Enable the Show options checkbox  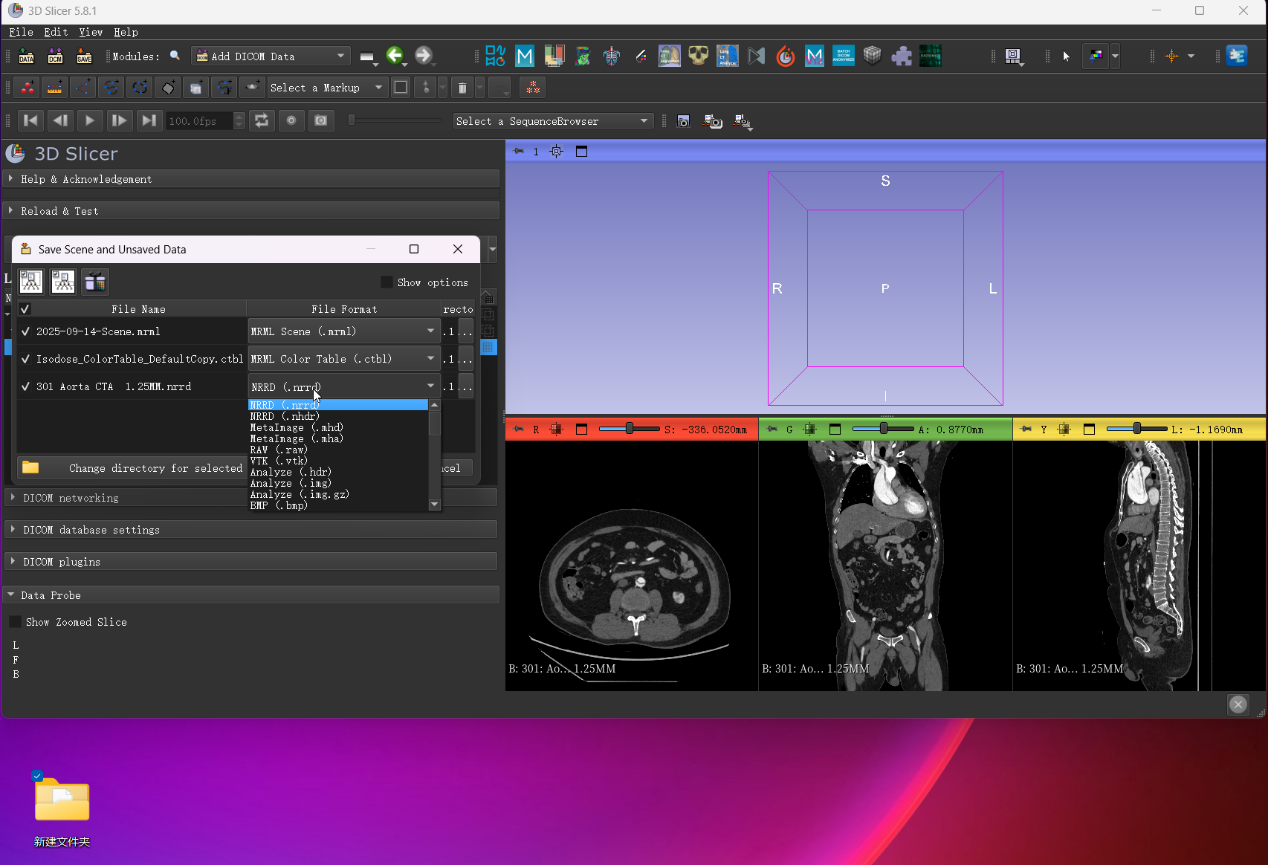[x=387, y=282]
